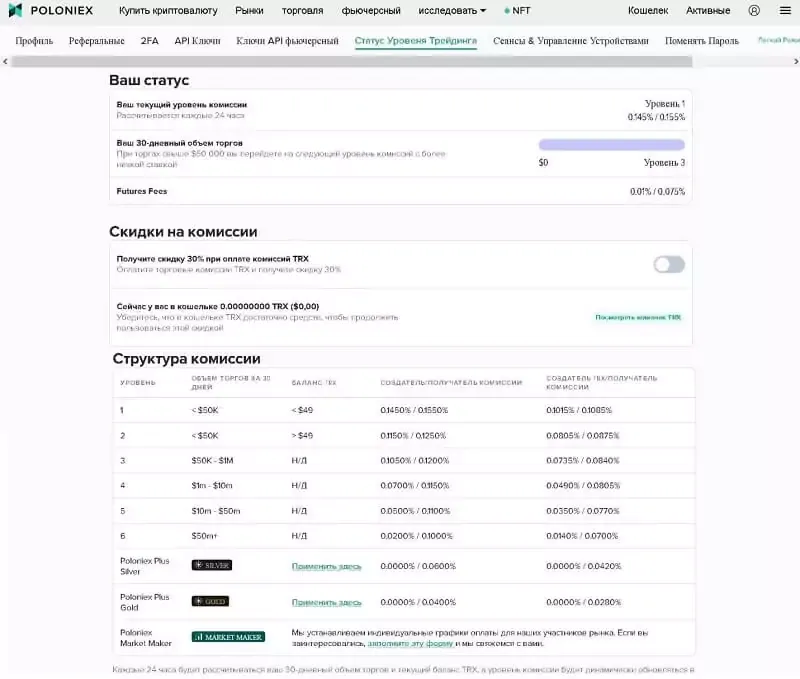Click the 0.0000% / 0.0280% fee cell
Viewport: 800px width, 679px height.
(x=584, y=602)
